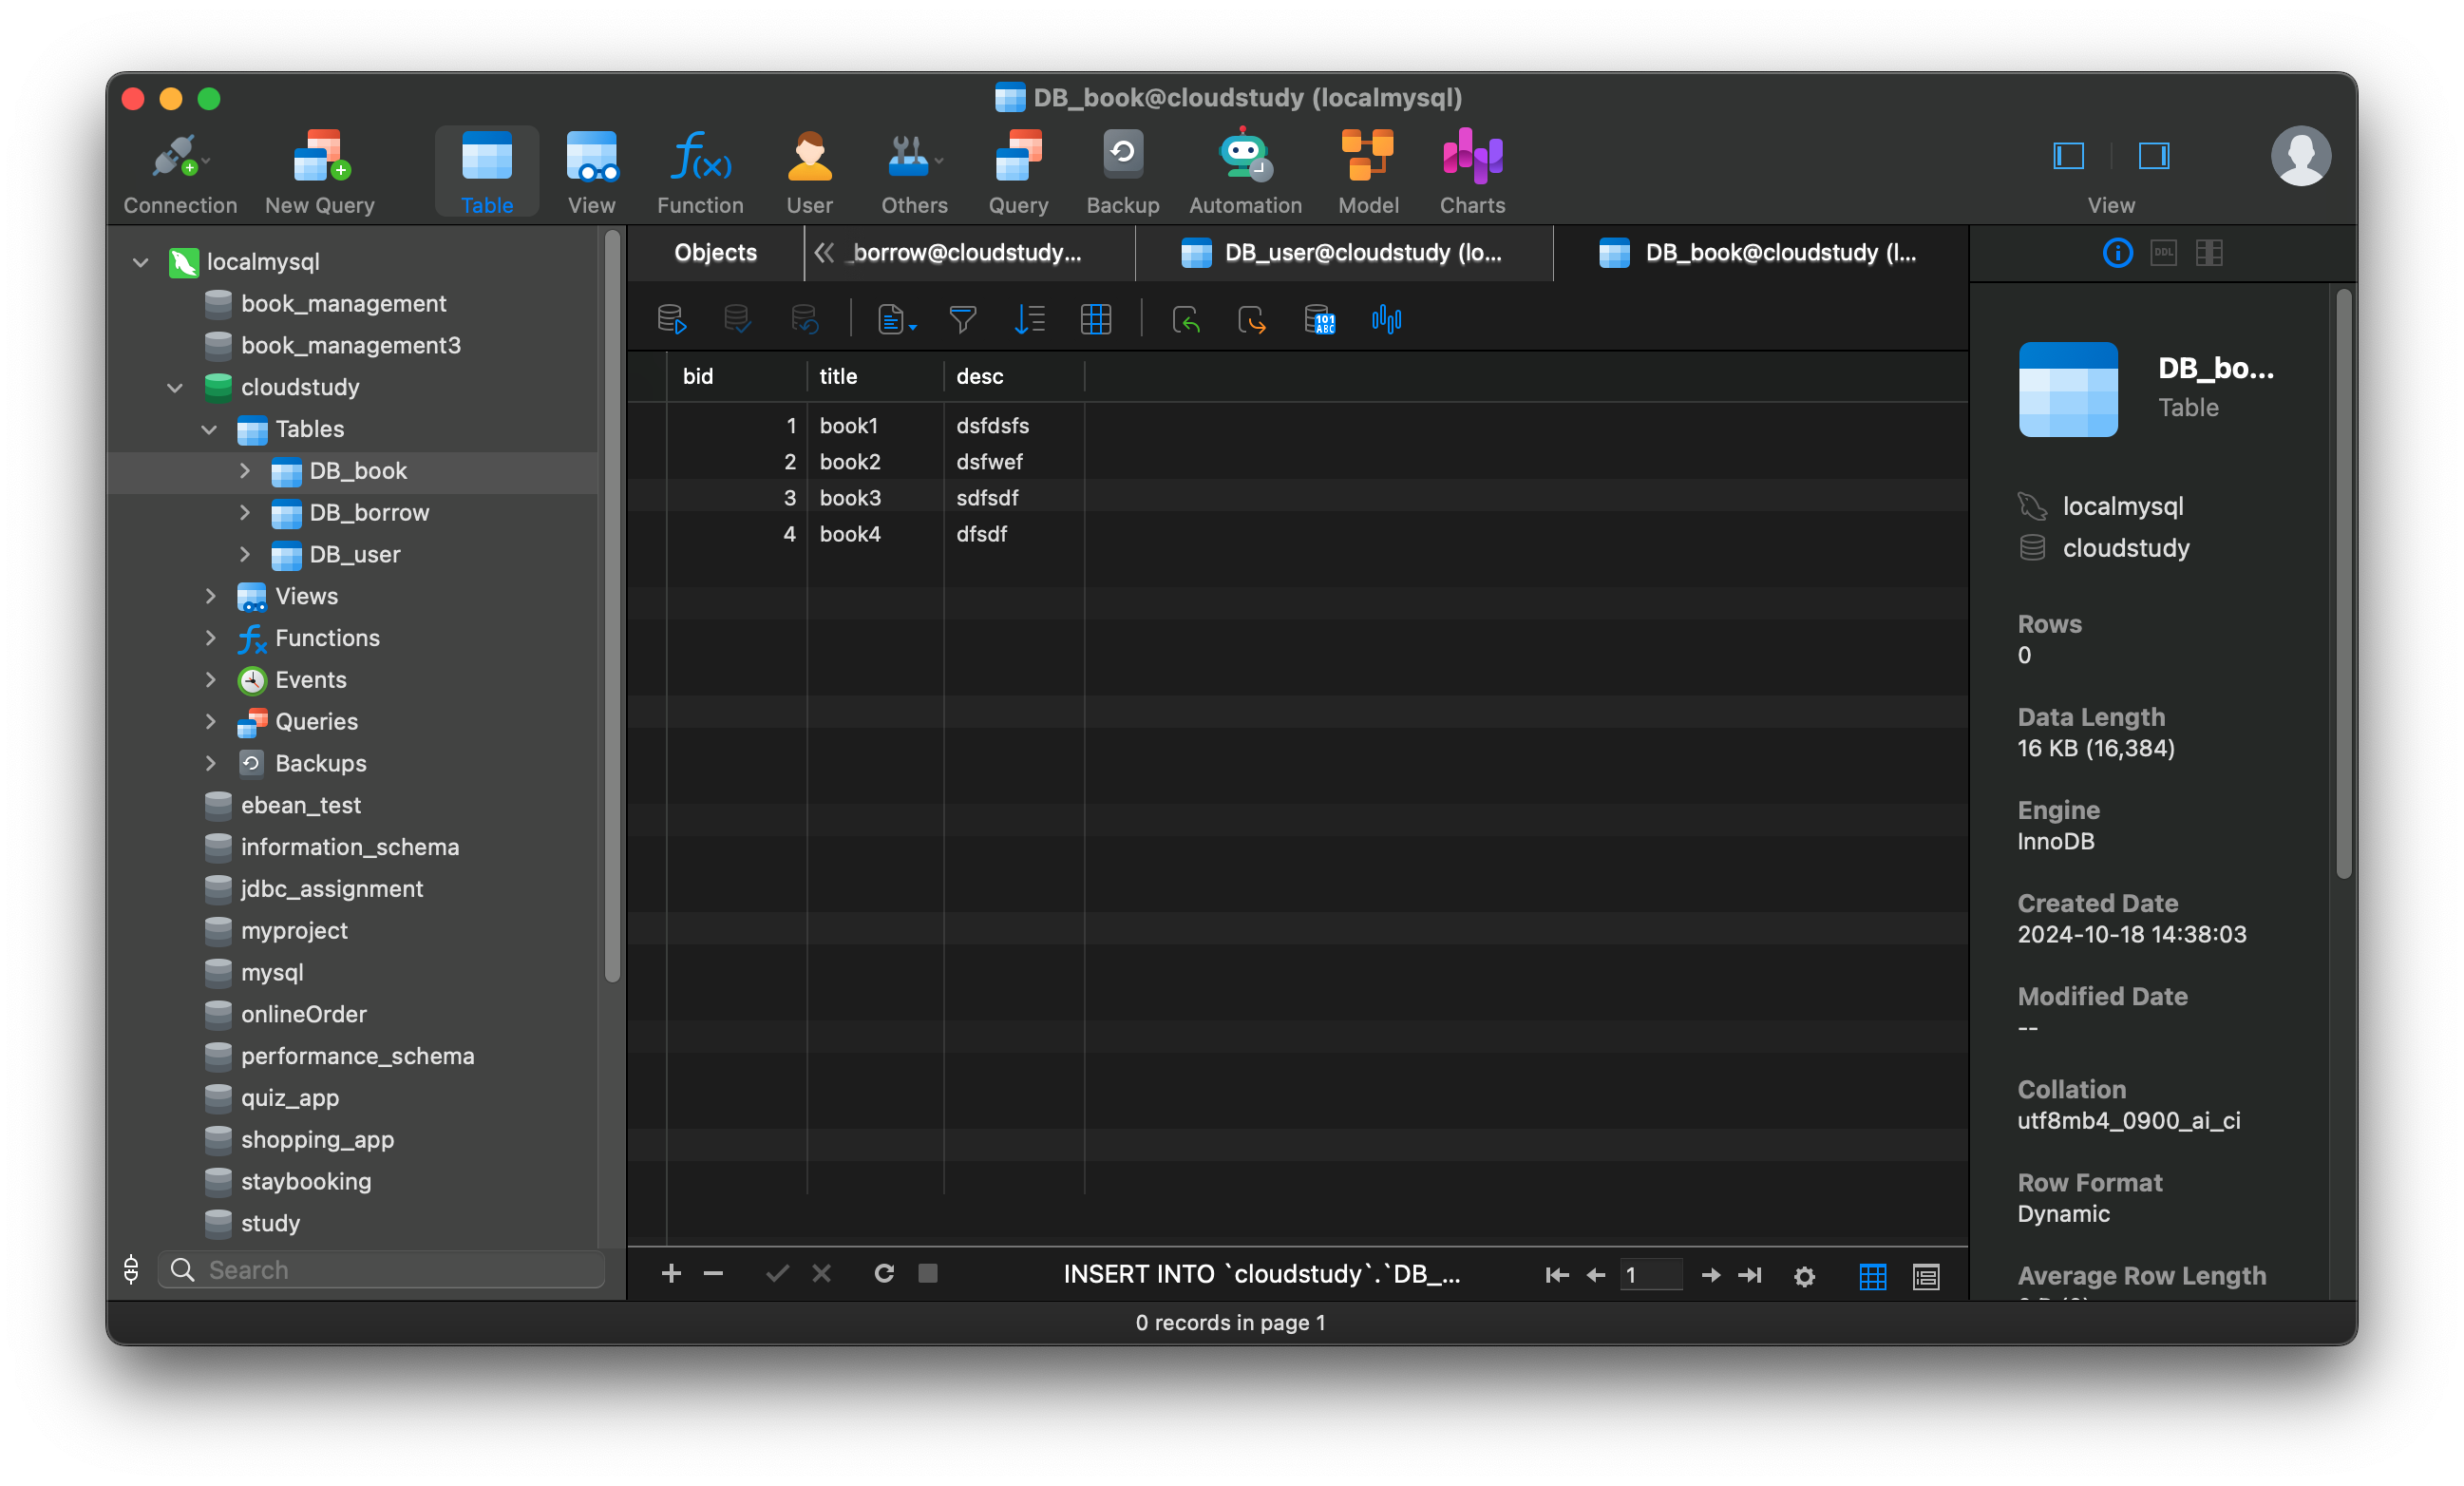Open the Automation tool in the toolbar
The width and height of the screenshot is (2464, 1486).
(1244, 170)
